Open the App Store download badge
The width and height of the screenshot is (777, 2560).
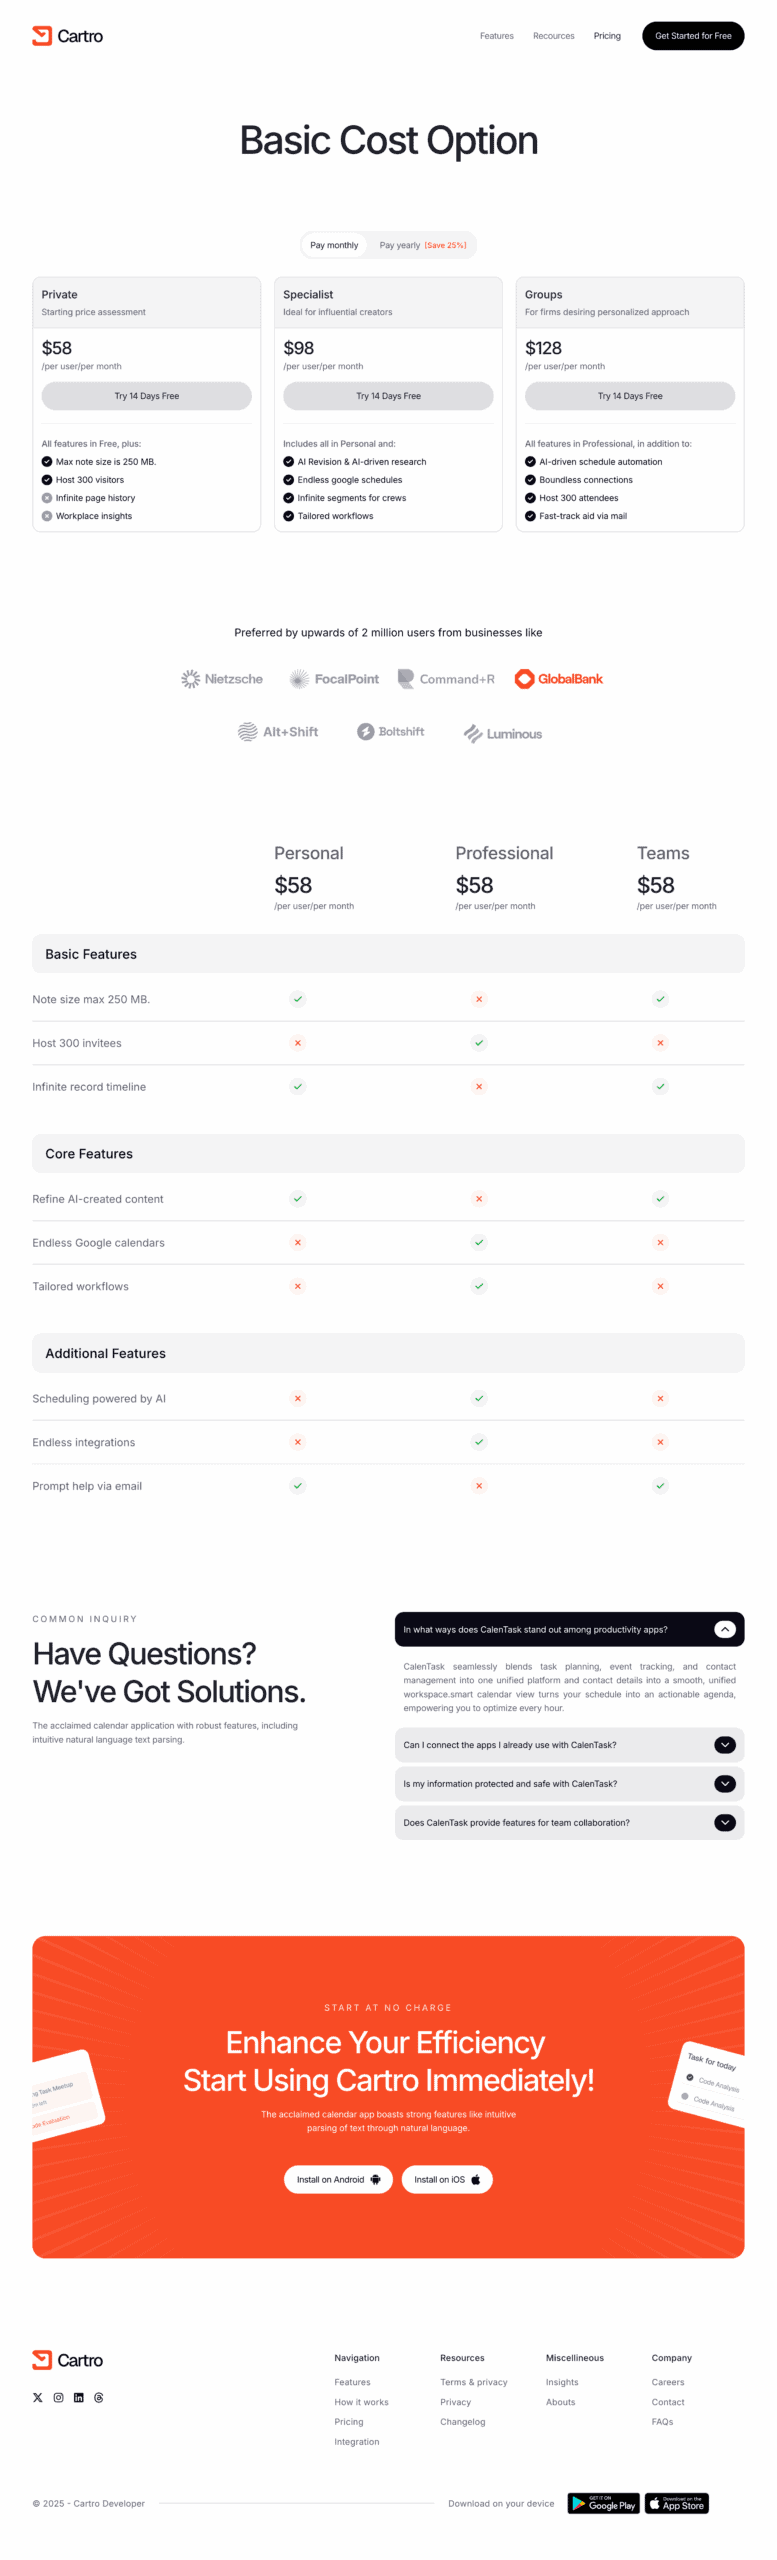676,2503
